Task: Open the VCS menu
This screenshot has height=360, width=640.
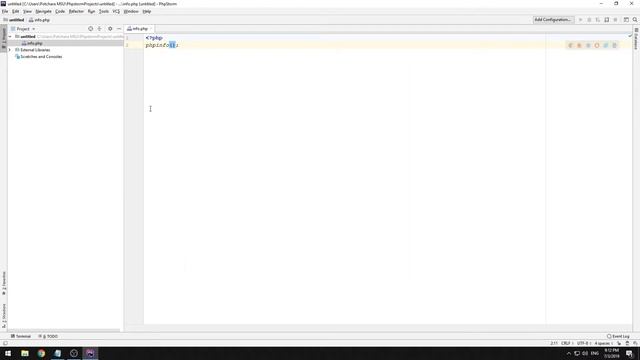Action: point(116,11)
